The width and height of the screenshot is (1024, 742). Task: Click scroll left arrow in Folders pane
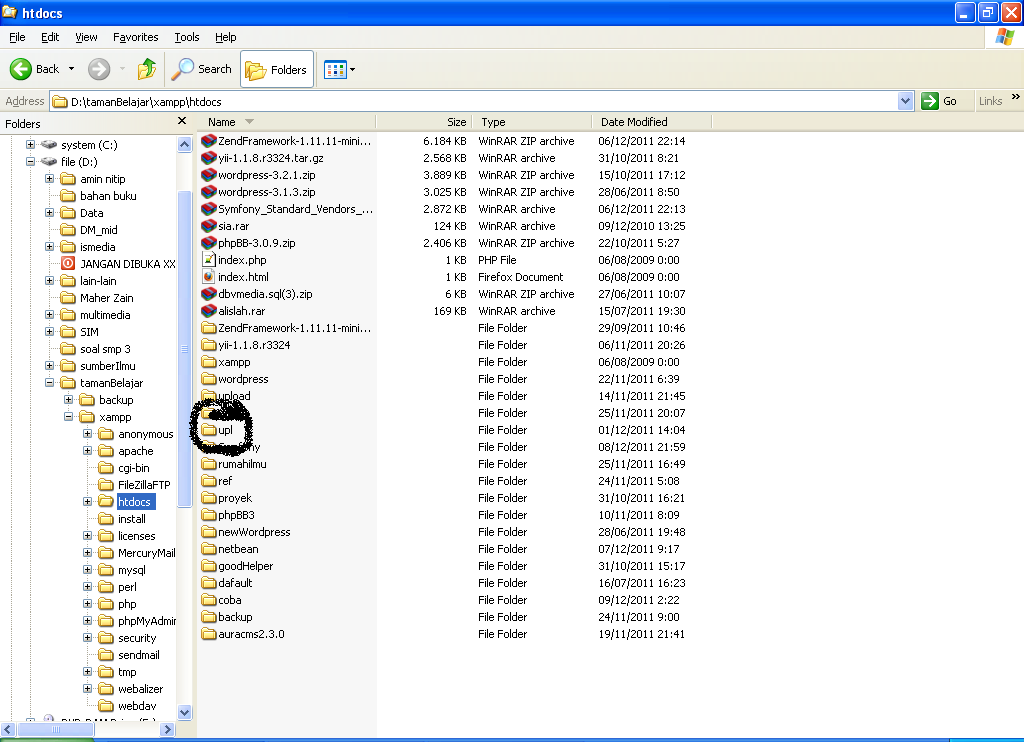[x=8, y=729]
